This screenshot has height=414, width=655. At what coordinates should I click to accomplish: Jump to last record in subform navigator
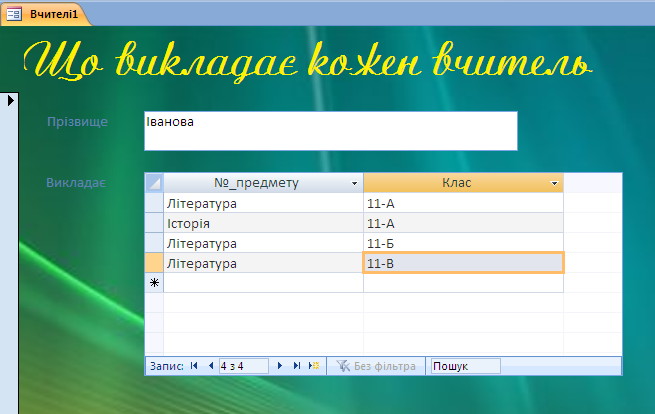[297, 366]
